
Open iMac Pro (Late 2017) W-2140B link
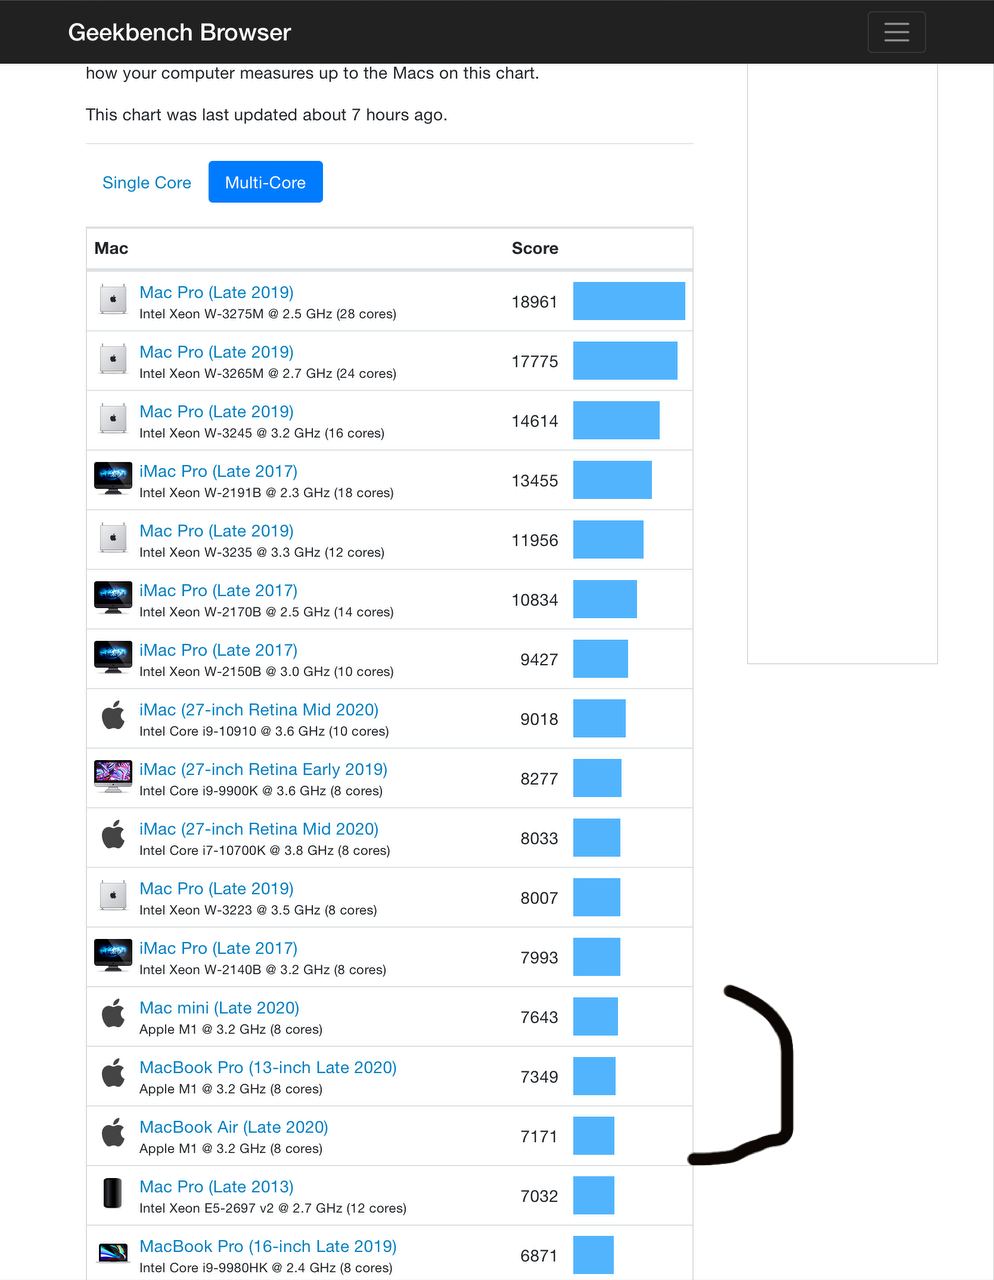pyautogui.click(x=218, y=948)
